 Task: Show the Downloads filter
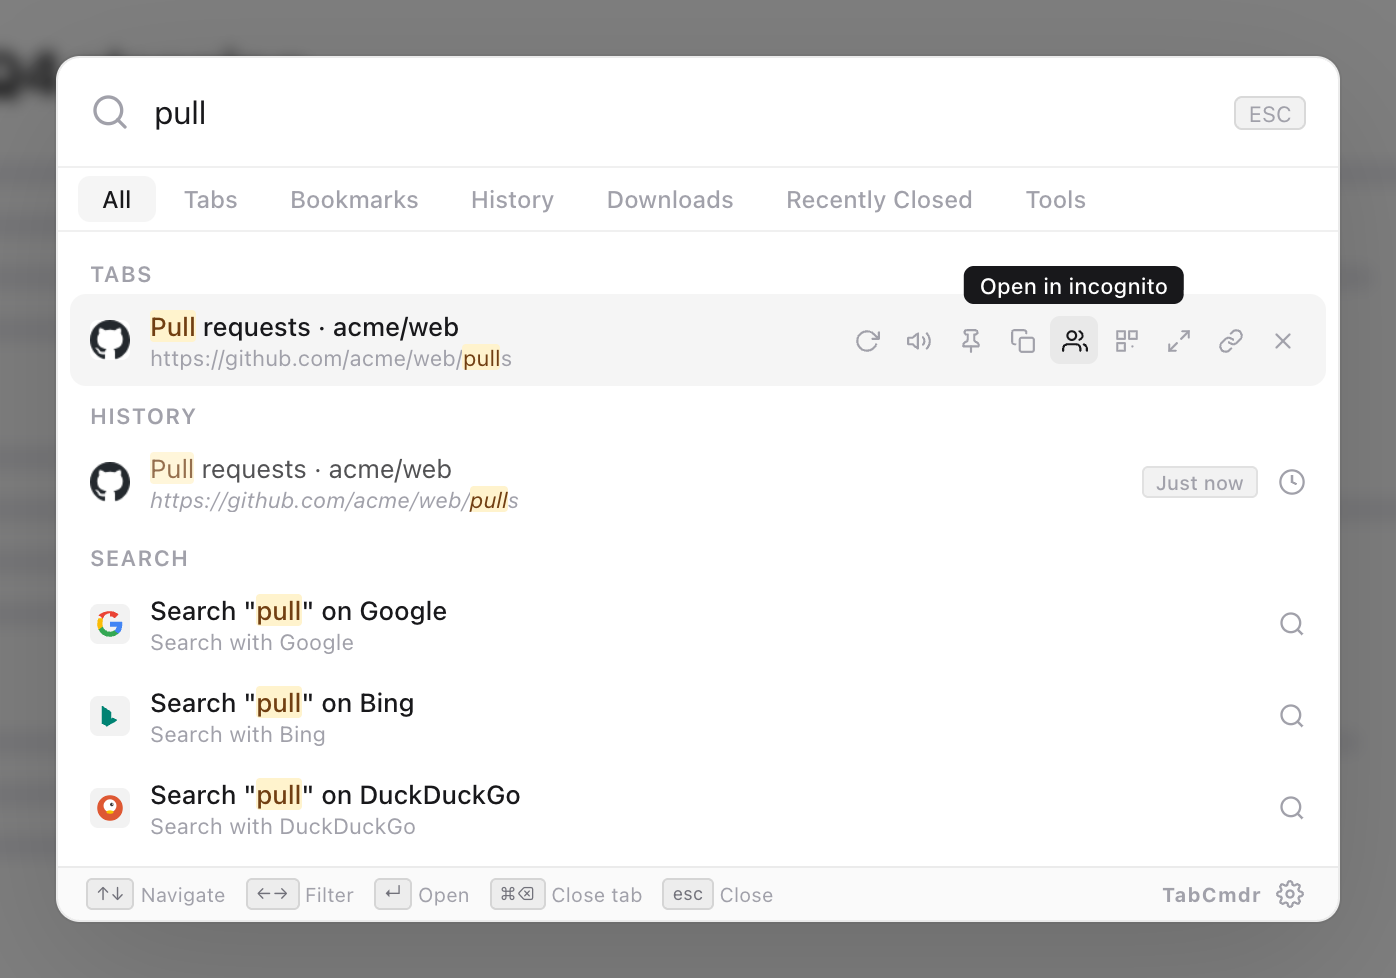[x=670, y=200]
